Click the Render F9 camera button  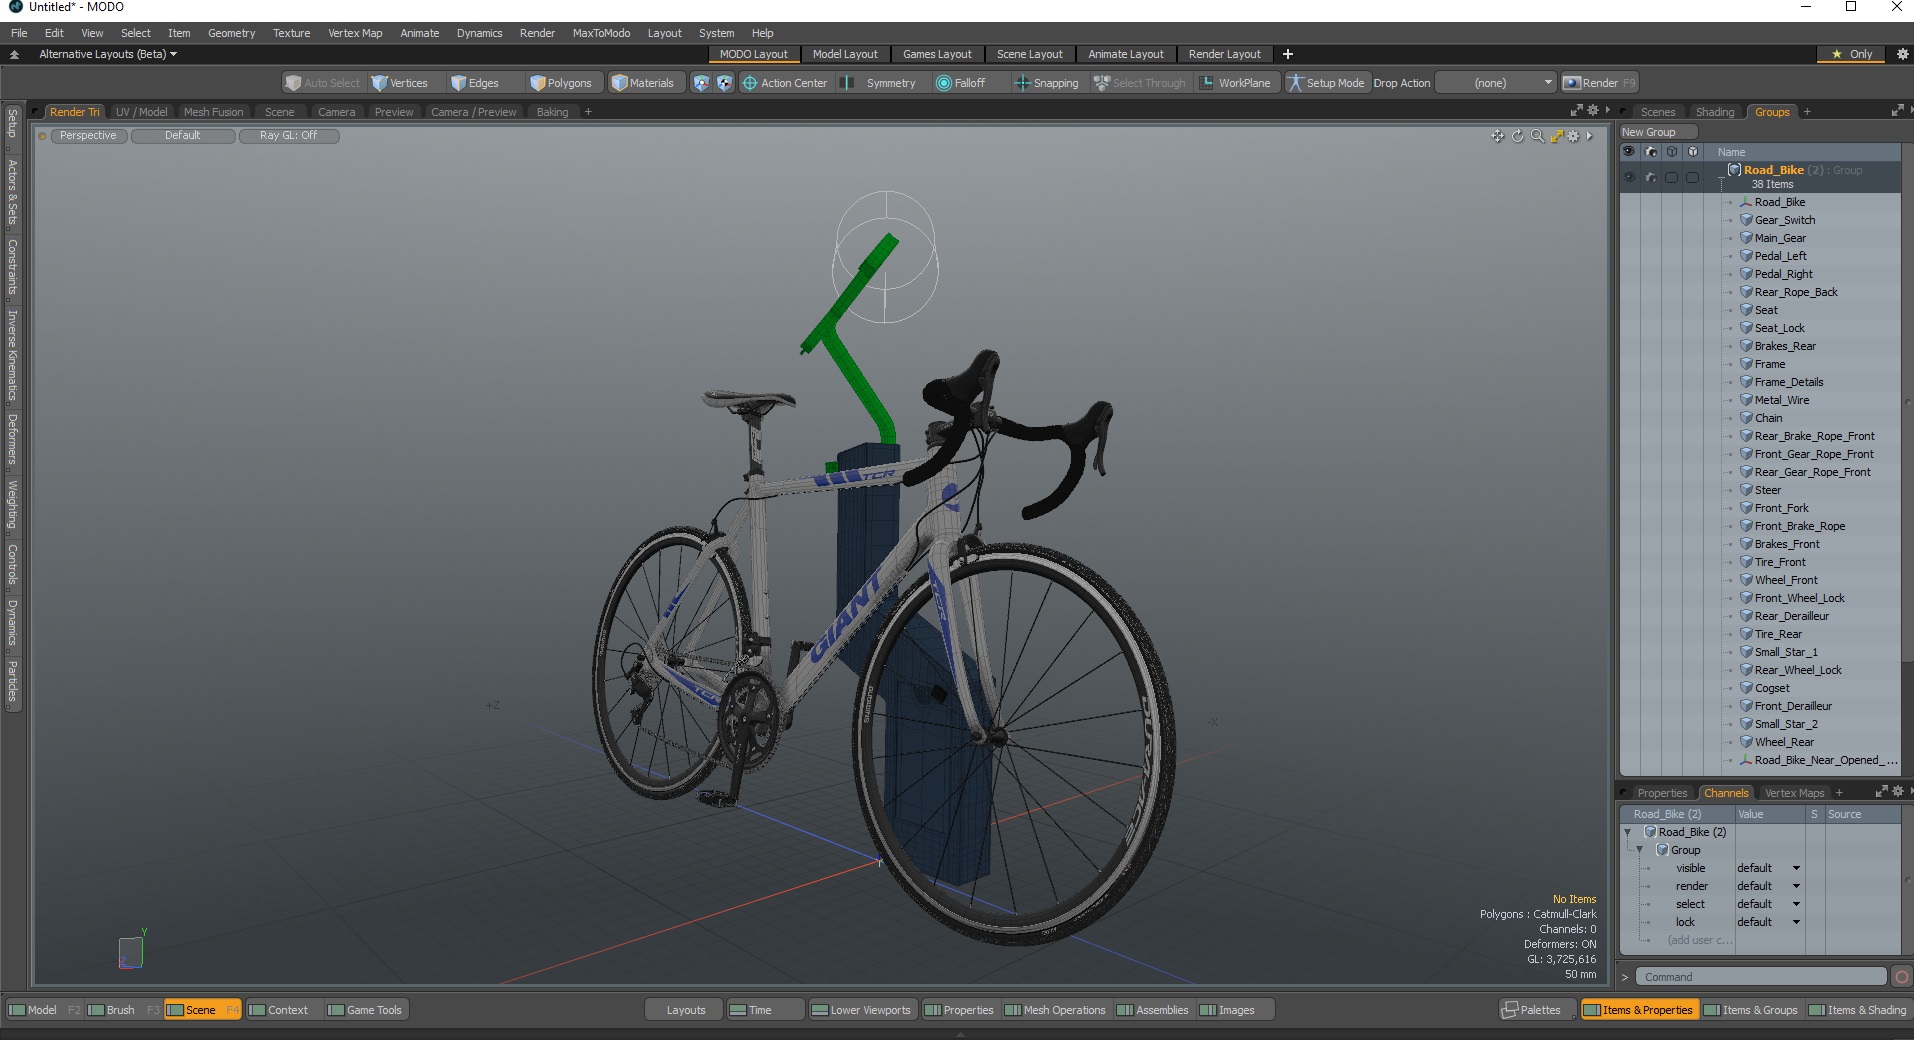(x=1599, y=83)
